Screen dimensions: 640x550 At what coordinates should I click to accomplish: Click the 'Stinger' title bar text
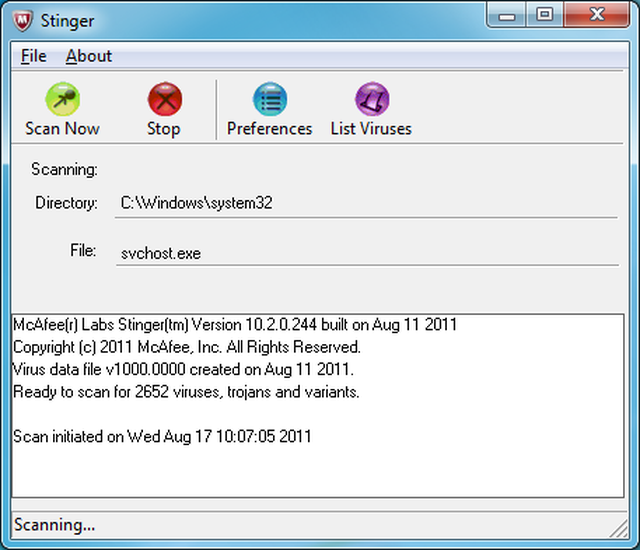(67, 21)
